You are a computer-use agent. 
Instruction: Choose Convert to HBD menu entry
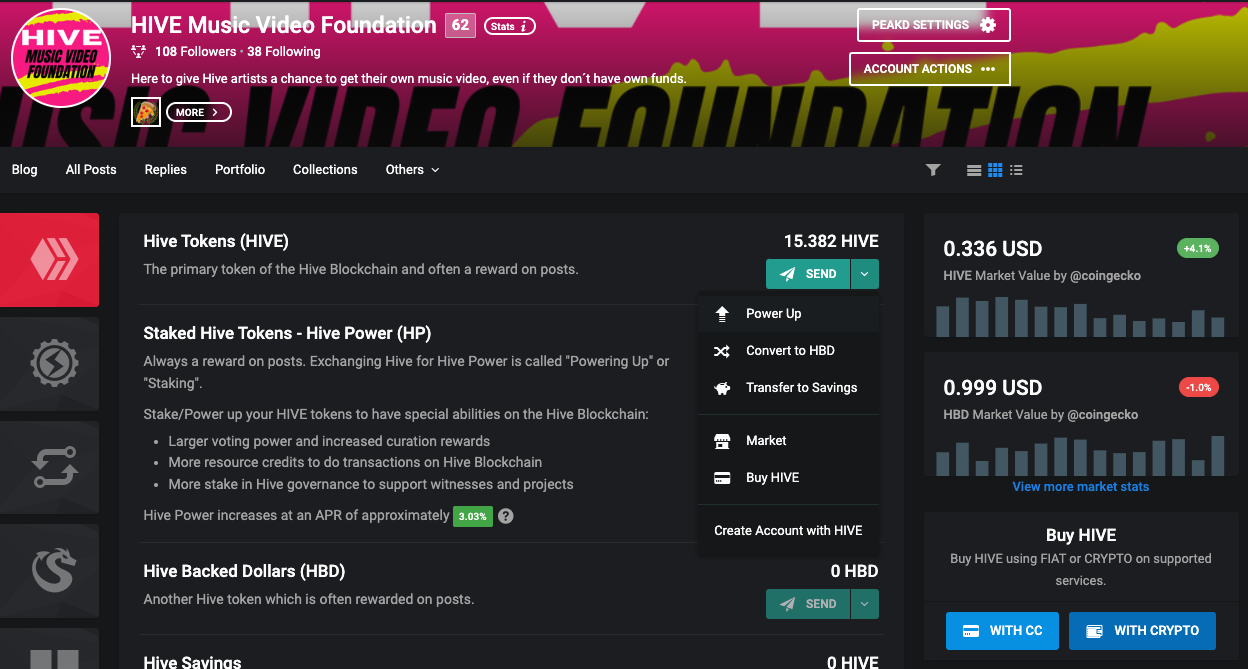(x=788, y=351)
